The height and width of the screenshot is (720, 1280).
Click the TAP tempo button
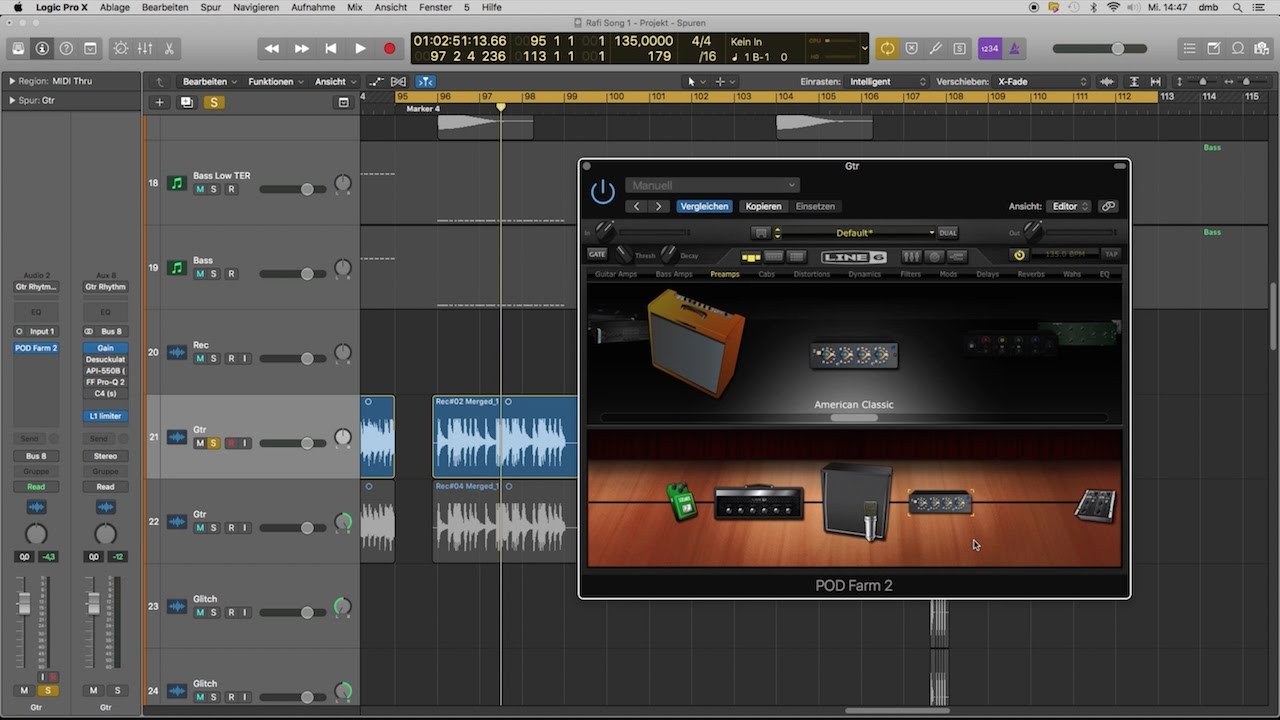[x=1111, y=254]
